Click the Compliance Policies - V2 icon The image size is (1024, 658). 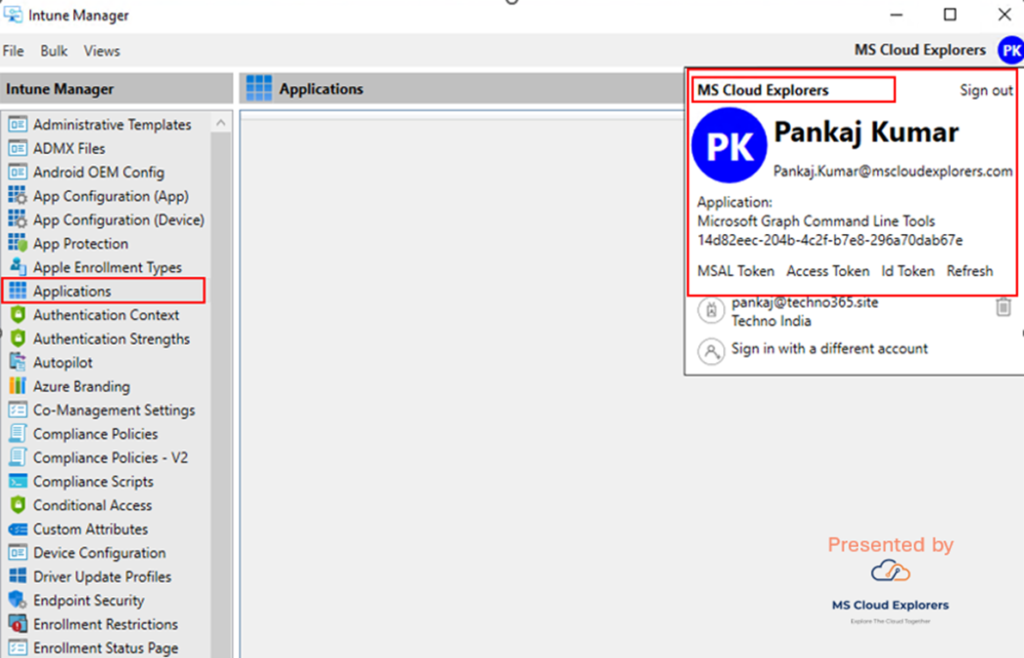18,458
